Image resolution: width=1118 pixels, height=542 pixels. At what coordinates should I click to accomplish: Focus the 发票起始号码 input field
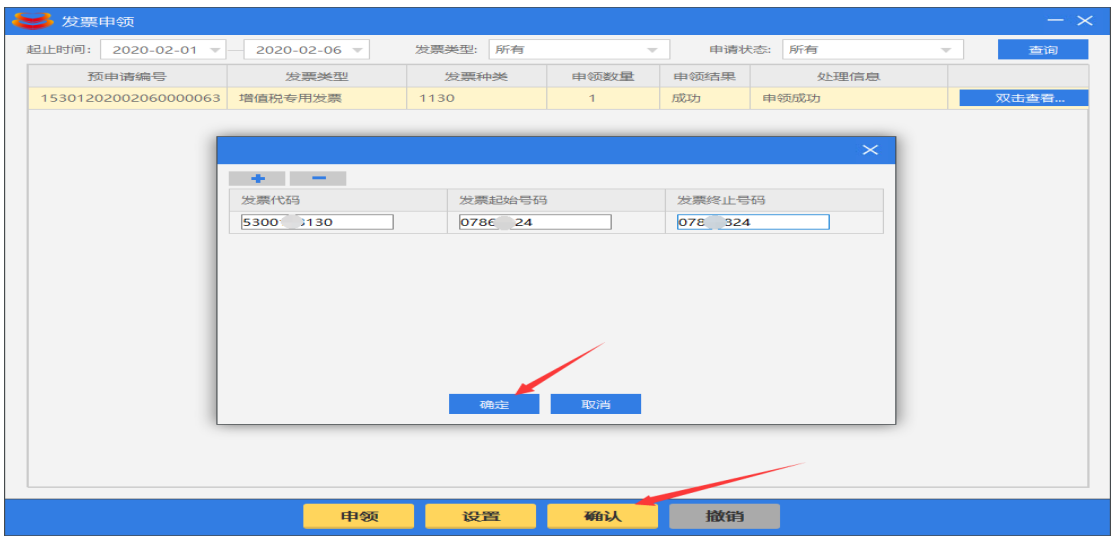click(x=535, y=223)
